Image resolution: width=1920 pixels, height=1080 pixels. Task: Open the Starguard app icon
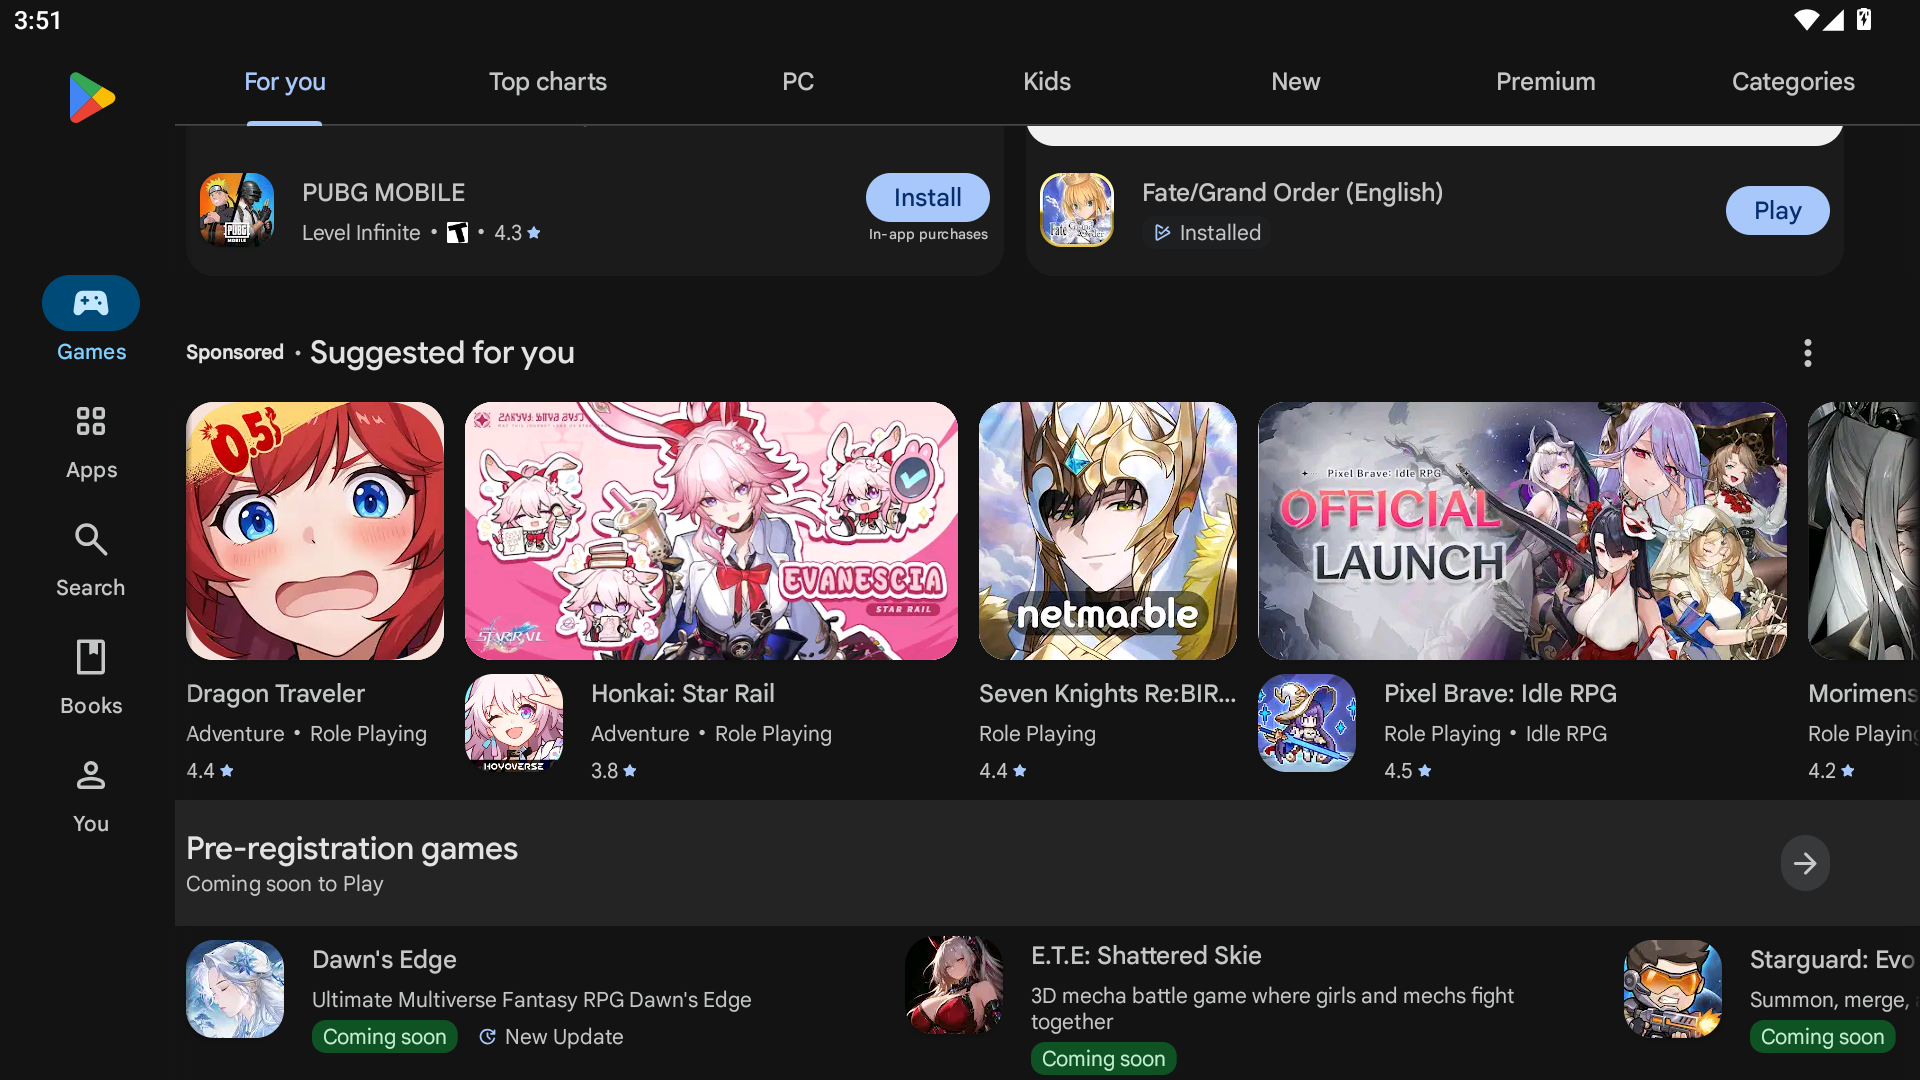[1673, 989]
